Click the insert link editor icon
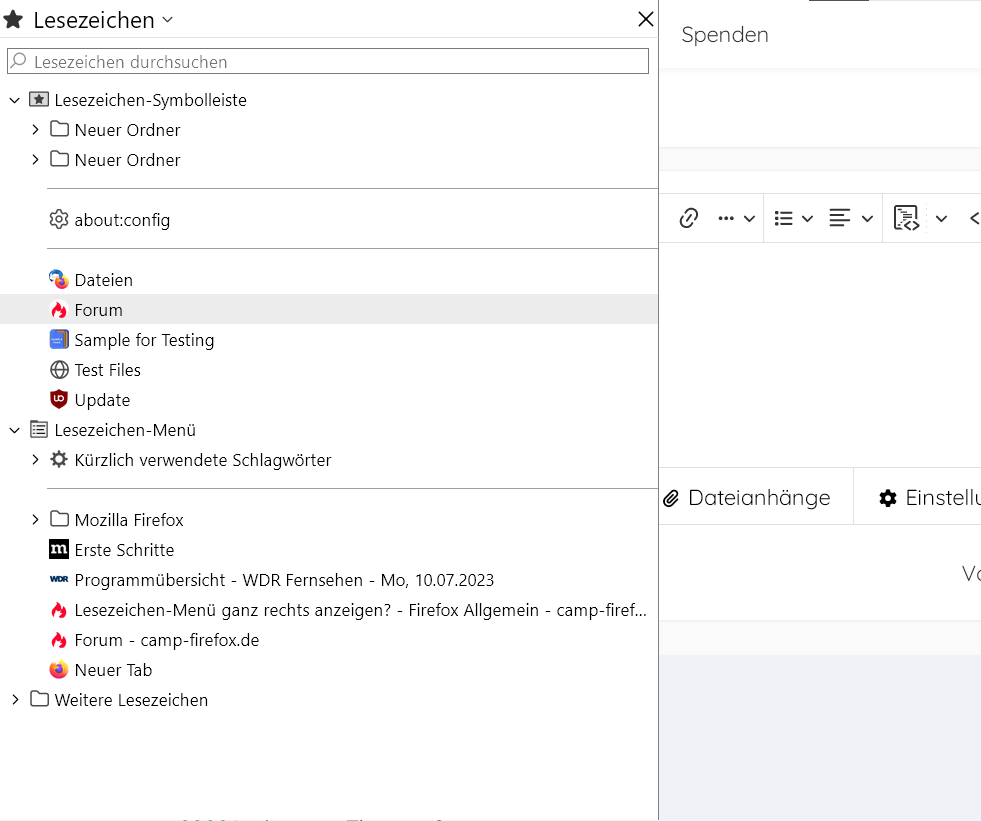This screenshot has height=821, width=981. click(688, 218)
